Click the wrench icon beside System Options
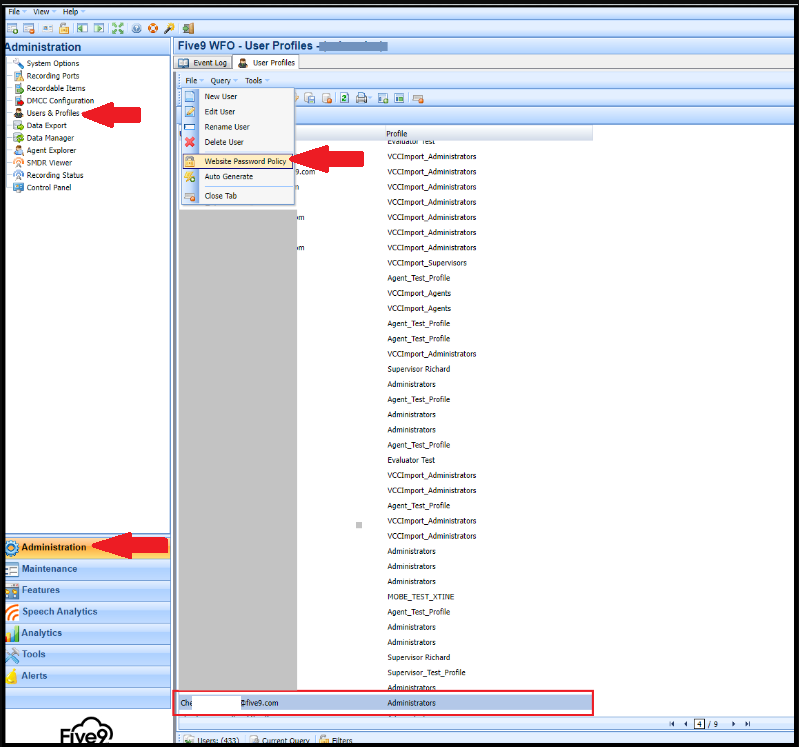Screen dimensions: 799x747 18,63
